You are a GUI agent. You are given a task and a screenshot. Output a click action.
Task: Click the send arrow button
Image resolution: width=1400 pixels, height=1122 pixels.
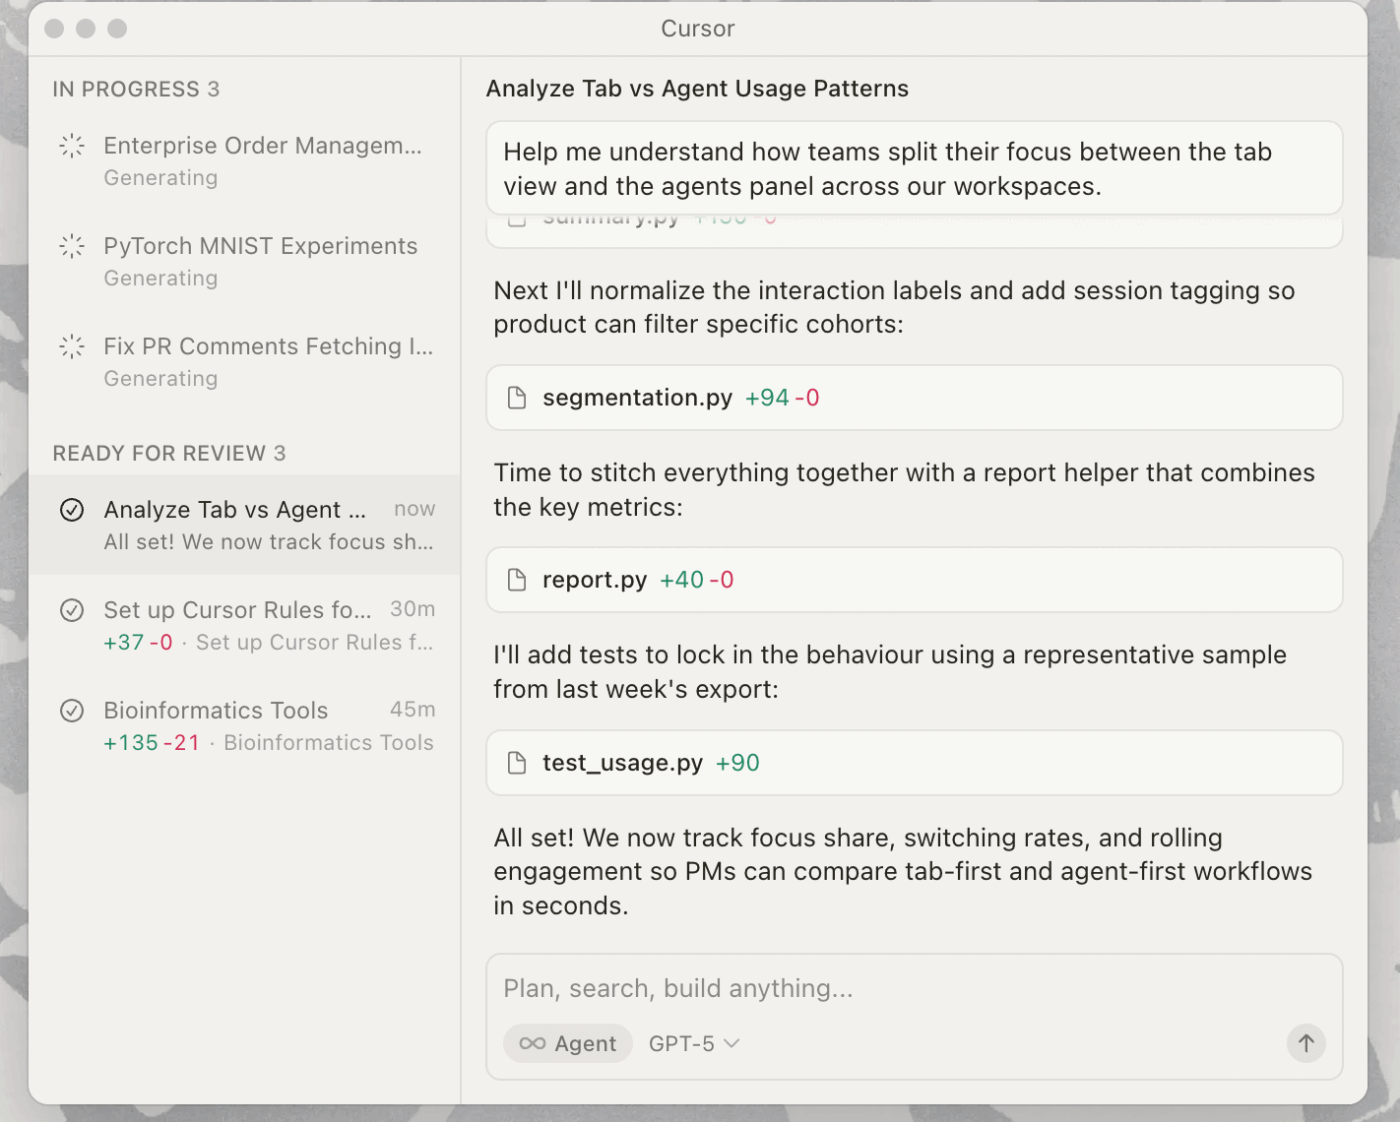coord(1305,1043)
